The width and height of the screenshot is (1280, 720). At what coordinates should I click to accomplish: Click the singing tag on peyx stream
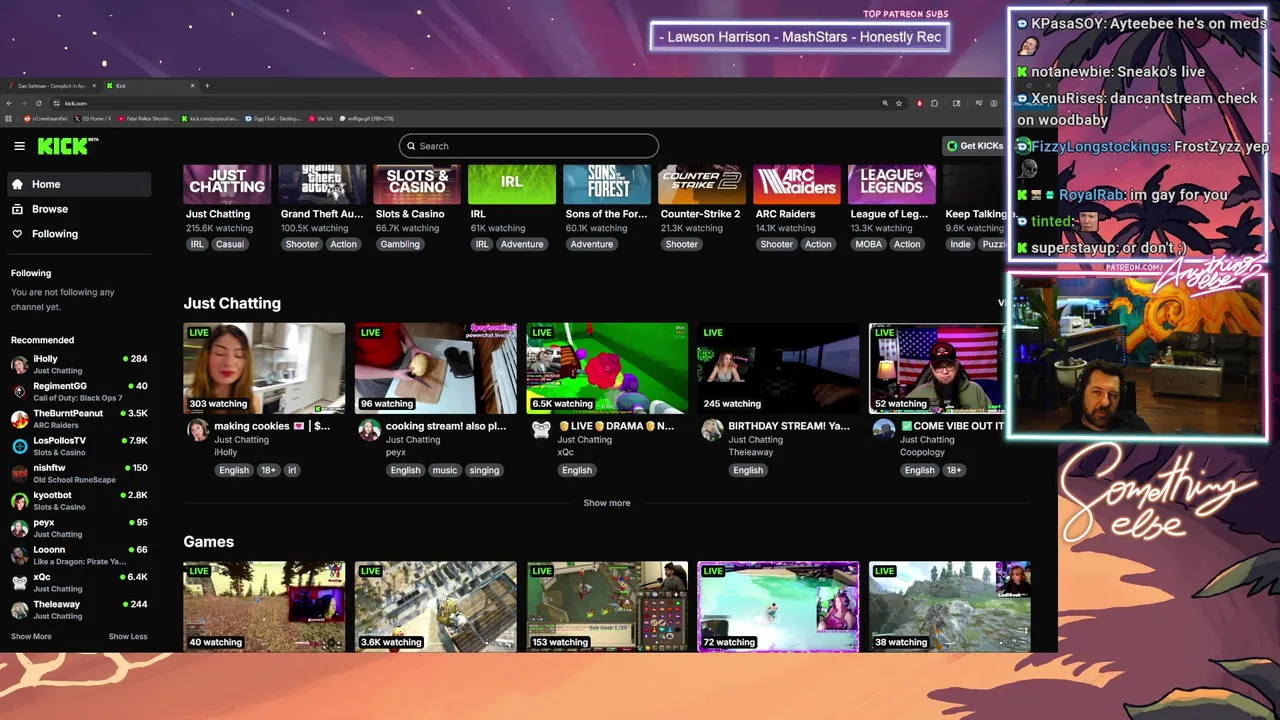point(484,470)
